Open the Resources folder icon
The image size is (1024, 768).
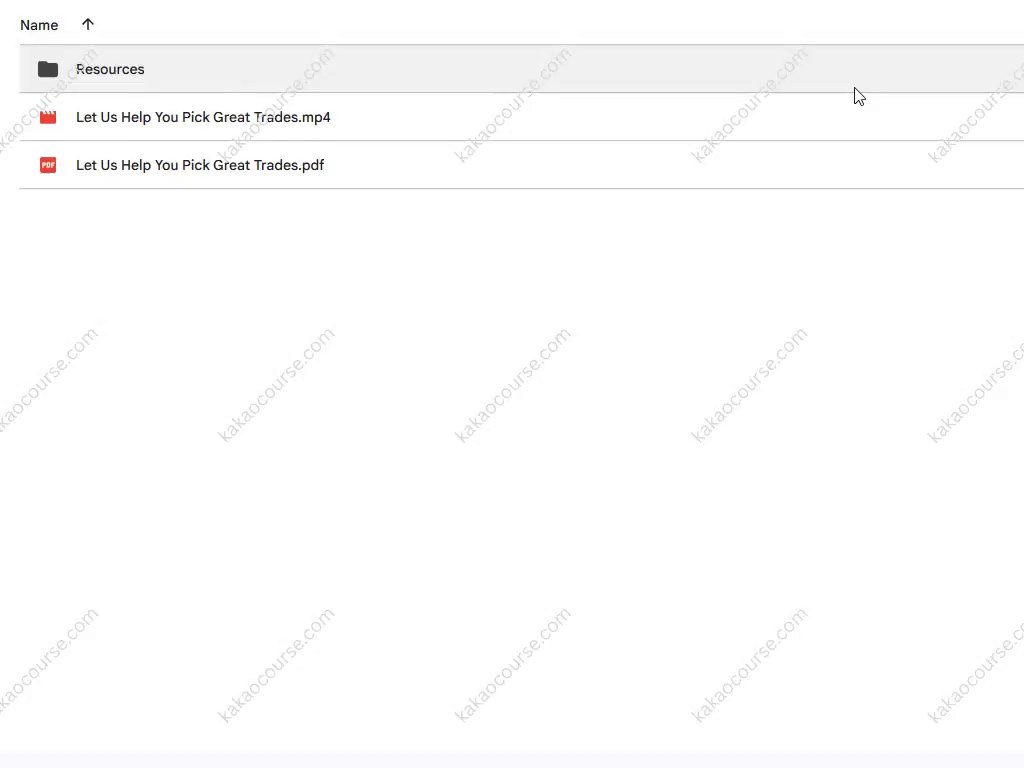(x=48, y=69)
